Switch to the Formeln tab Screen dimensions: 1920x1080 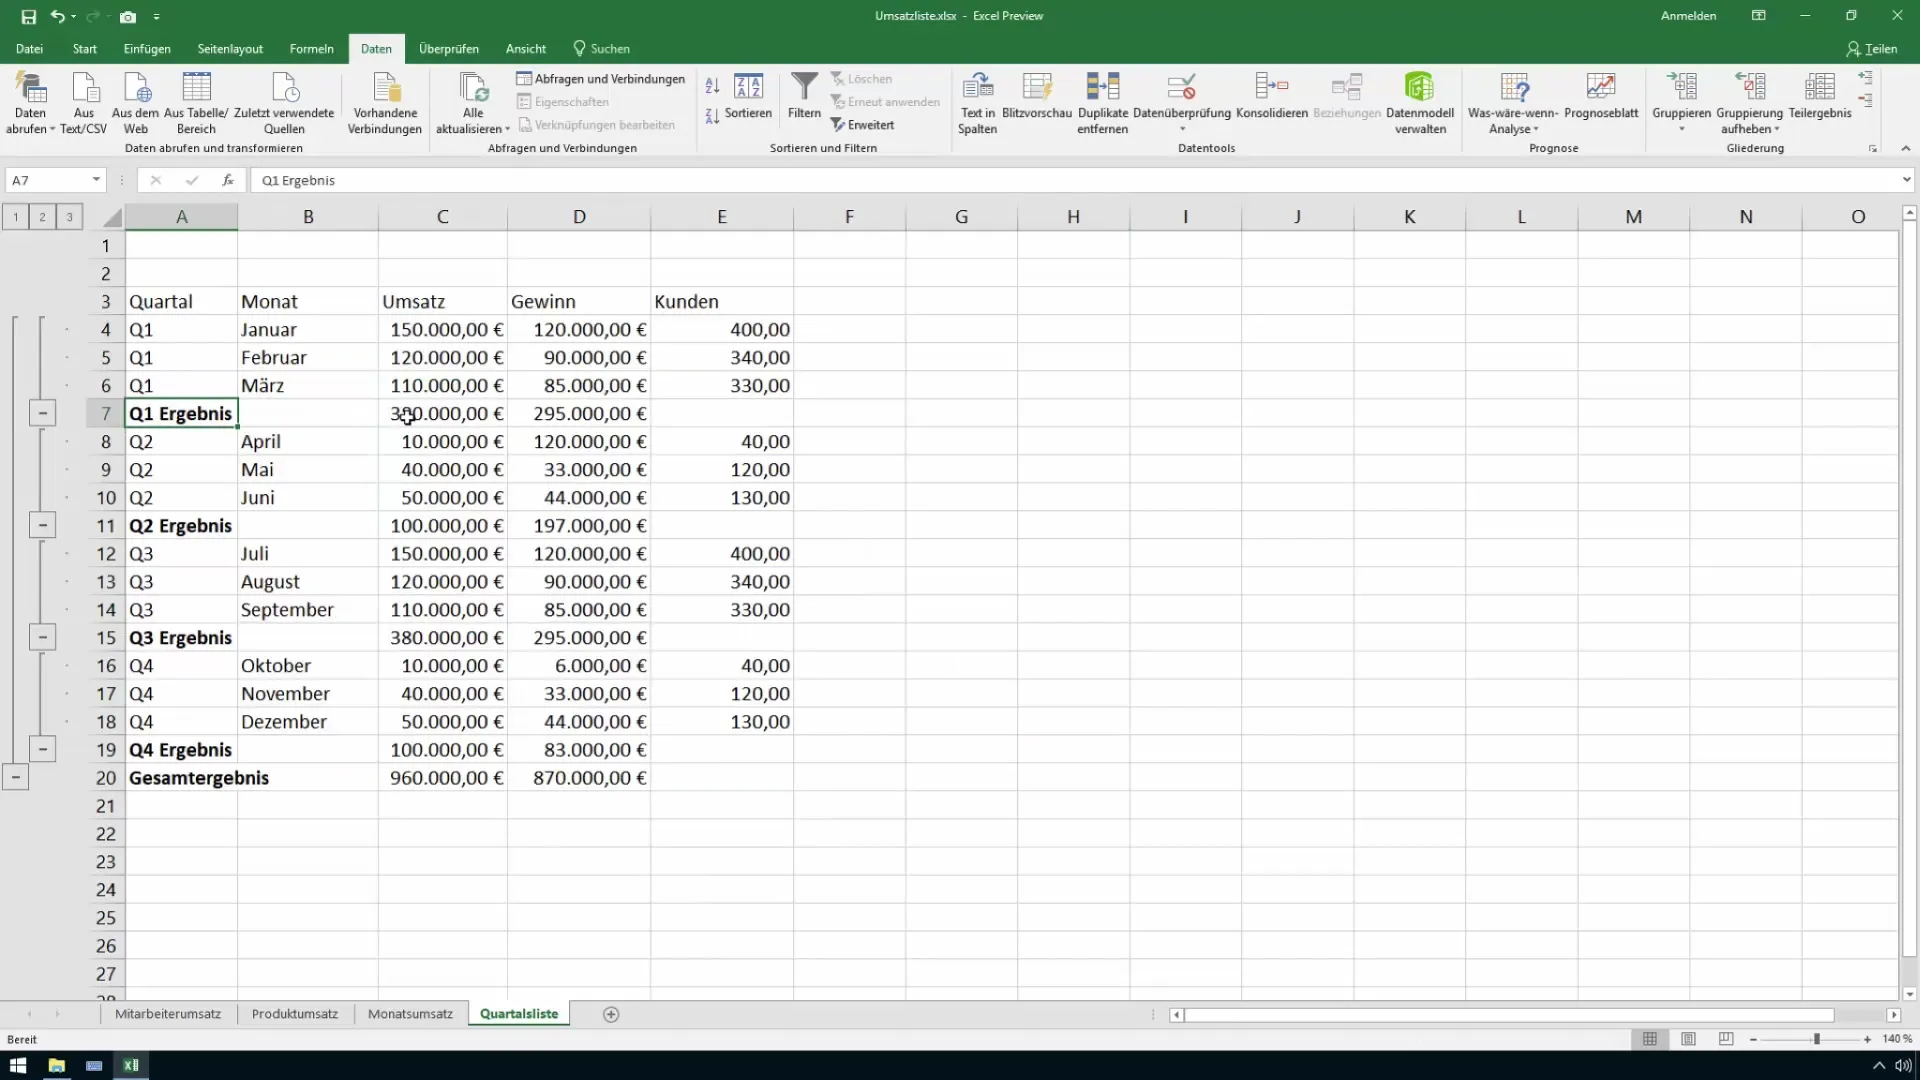(311, 49)
